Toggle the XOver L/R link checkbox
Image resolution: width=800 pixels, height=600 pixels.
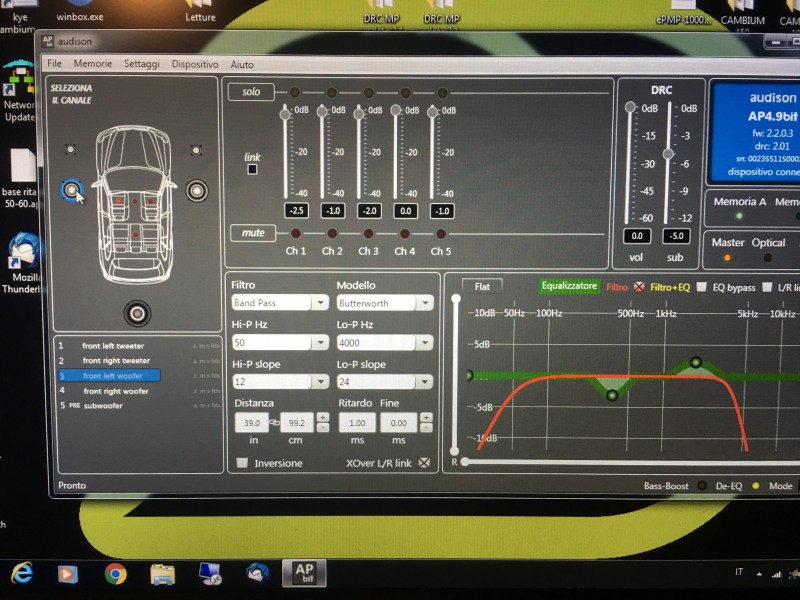click(424, 463)
